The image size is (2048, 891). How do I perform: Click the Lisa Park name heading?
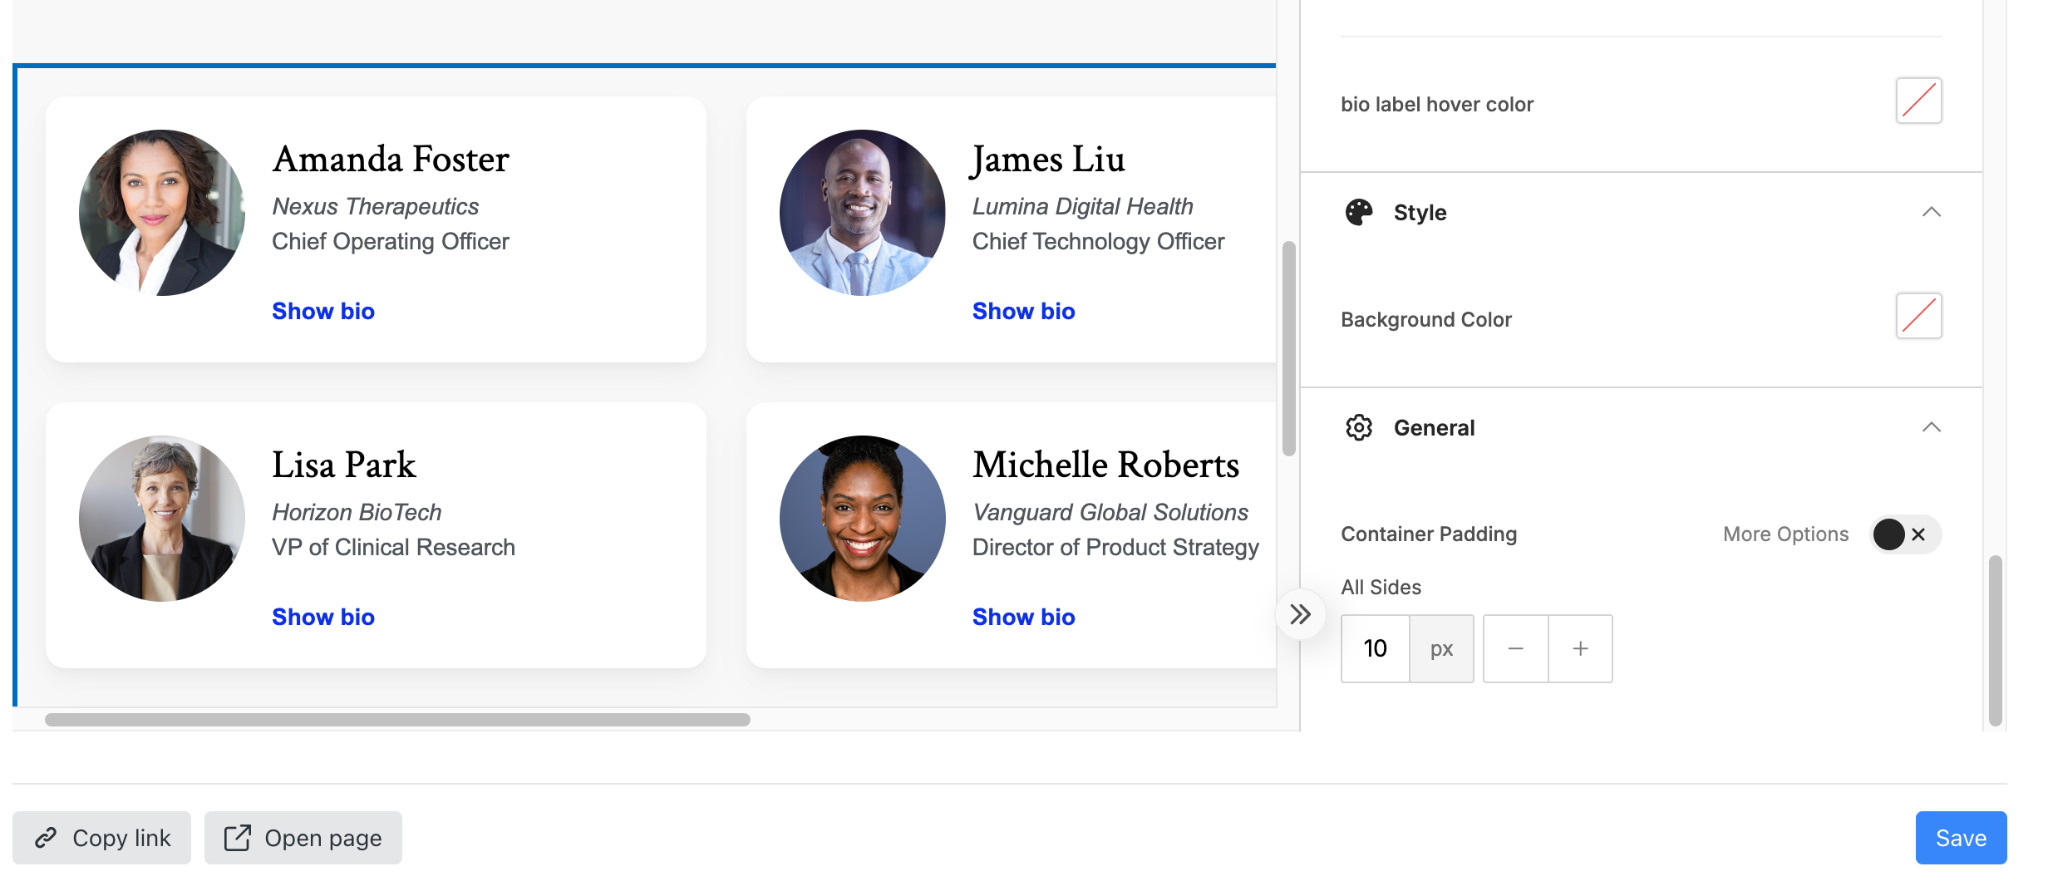(344, 465)
